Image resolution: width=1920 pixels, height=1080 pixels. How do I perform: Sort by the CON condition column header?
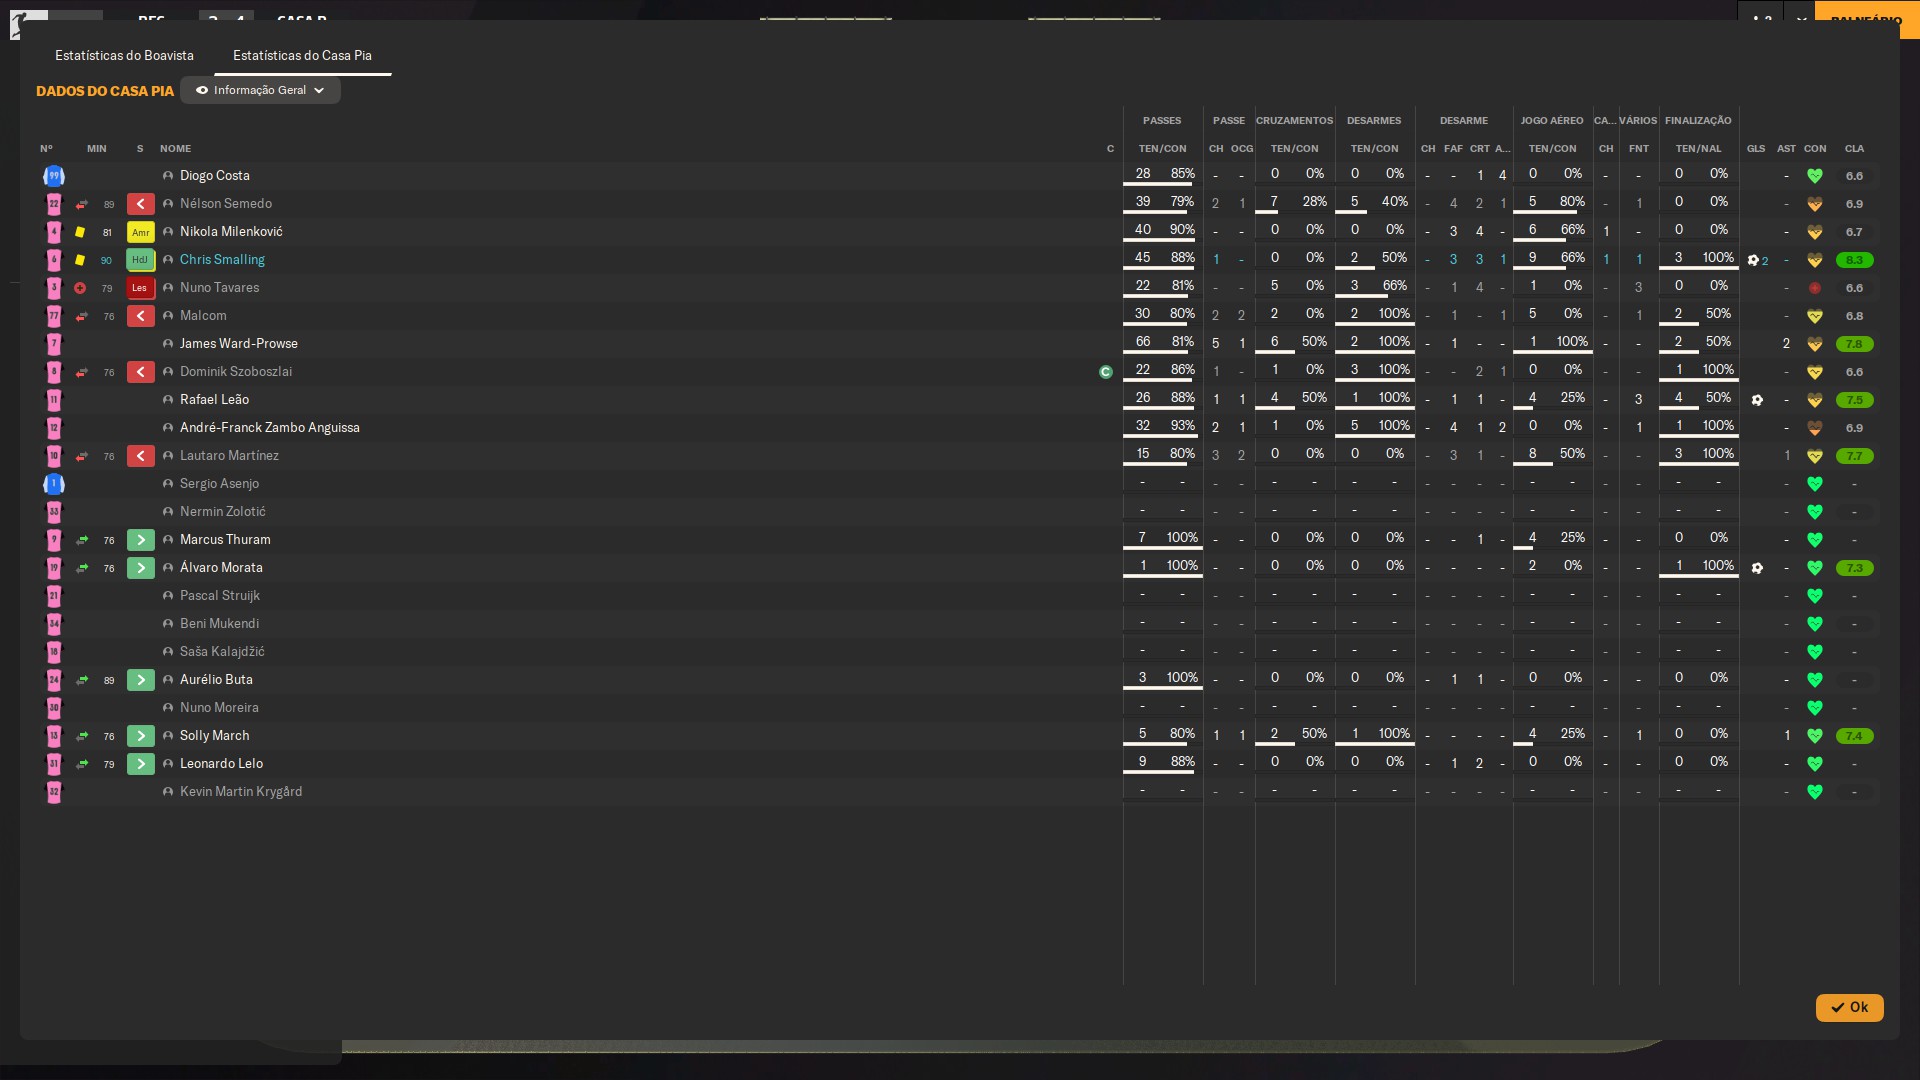(x=1815, y=149)
